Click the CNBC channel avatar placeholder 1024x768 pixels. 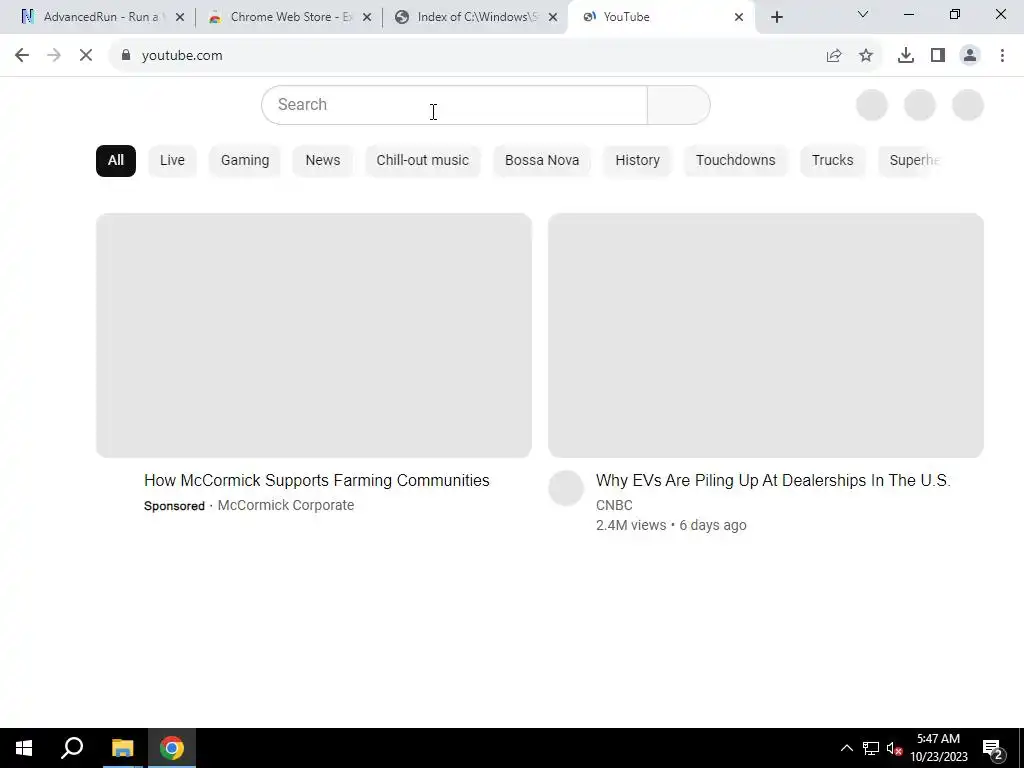point(566,488)
